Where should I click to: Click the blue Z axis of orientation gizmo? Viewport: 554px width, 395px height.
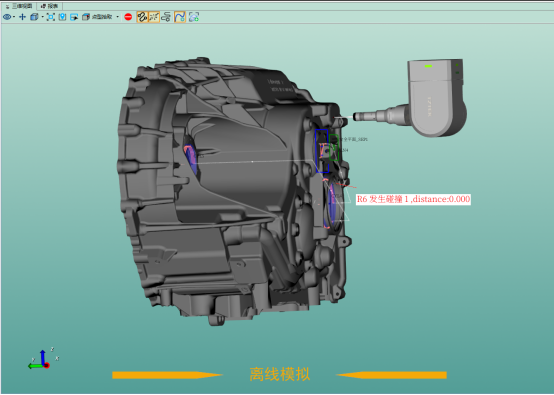(x=43, y=357)
